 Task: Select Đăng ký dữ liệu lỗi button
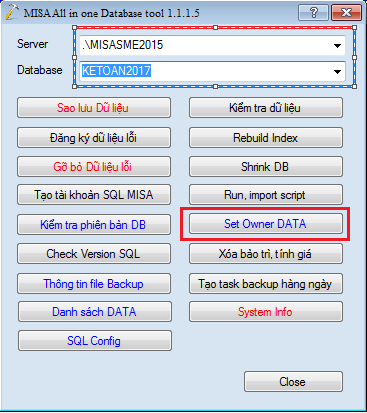pyautogui.click(x=94, y=137)
